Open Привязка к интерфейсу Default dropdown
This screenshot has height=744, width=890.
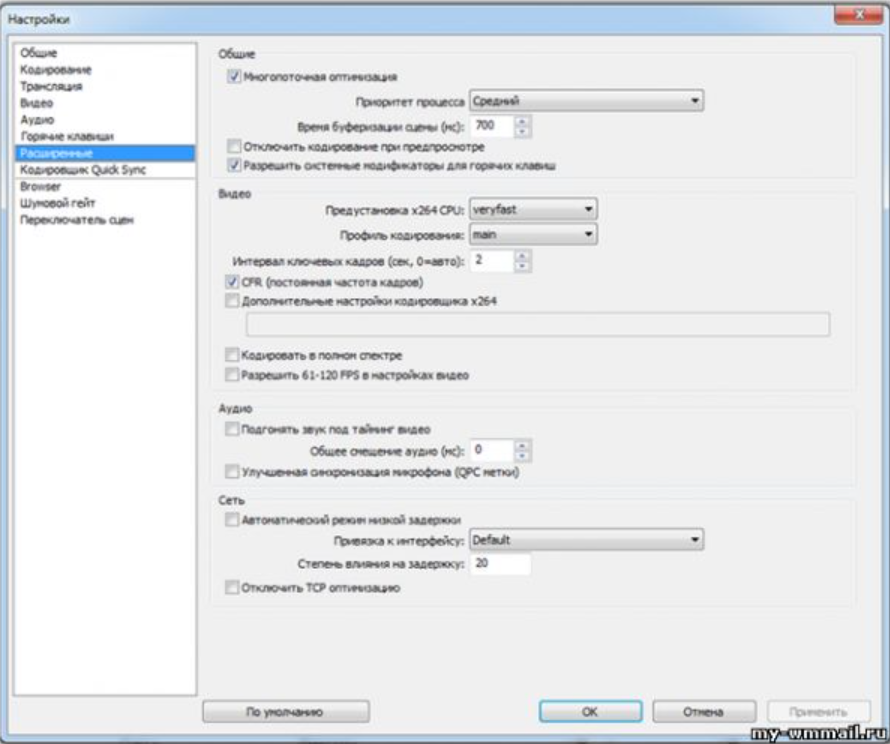tap(586, 540)
